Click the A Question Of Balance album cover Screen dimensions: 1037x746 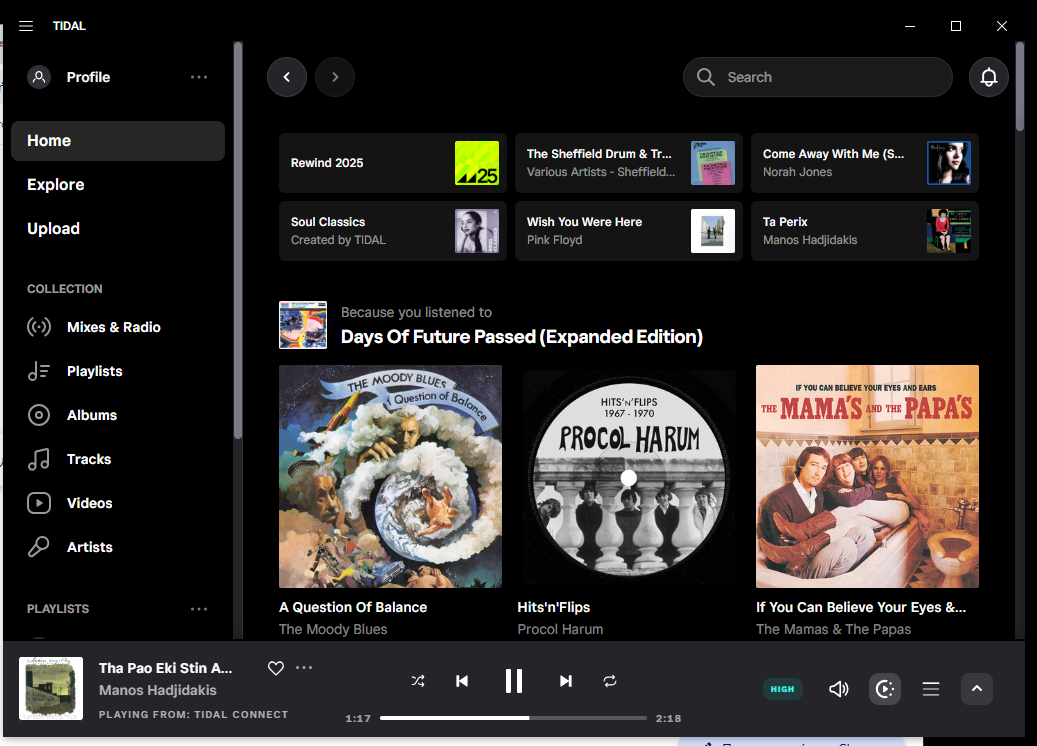pyautogui.click(x=390, y=476)
